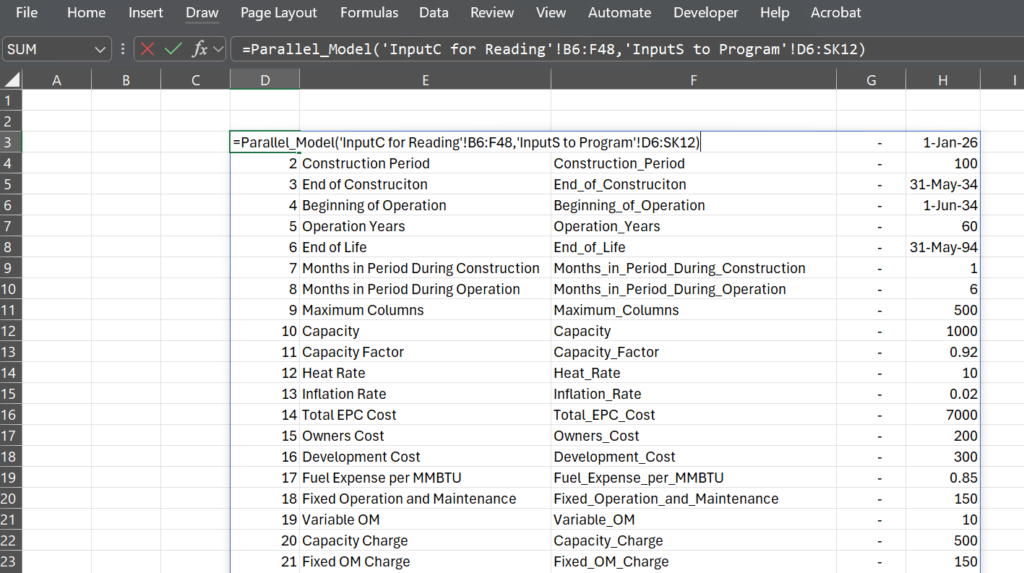Cancel the formula entry with the X icon
The width and height of the screenshot is (1024, 573).
[x=148, y=49]
